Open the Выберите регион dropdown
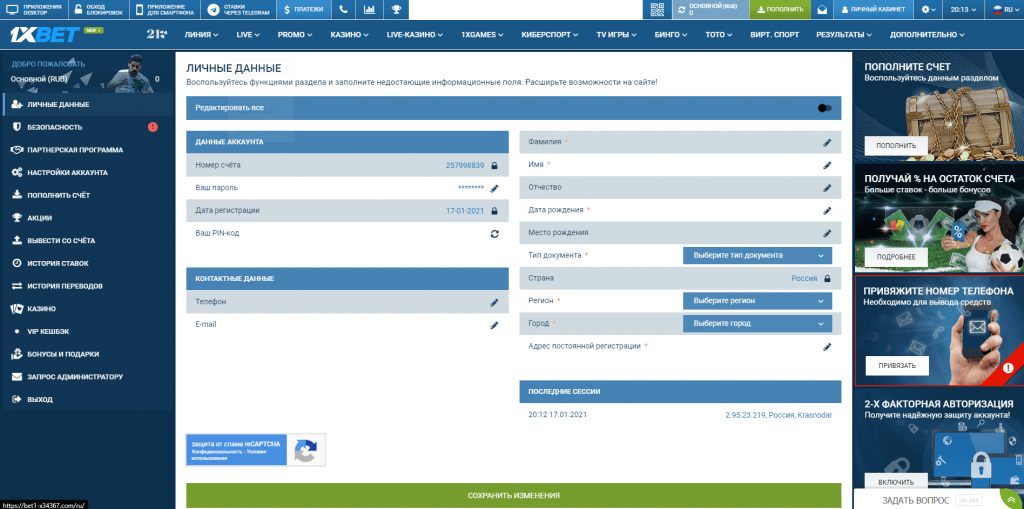 point(758,301)
